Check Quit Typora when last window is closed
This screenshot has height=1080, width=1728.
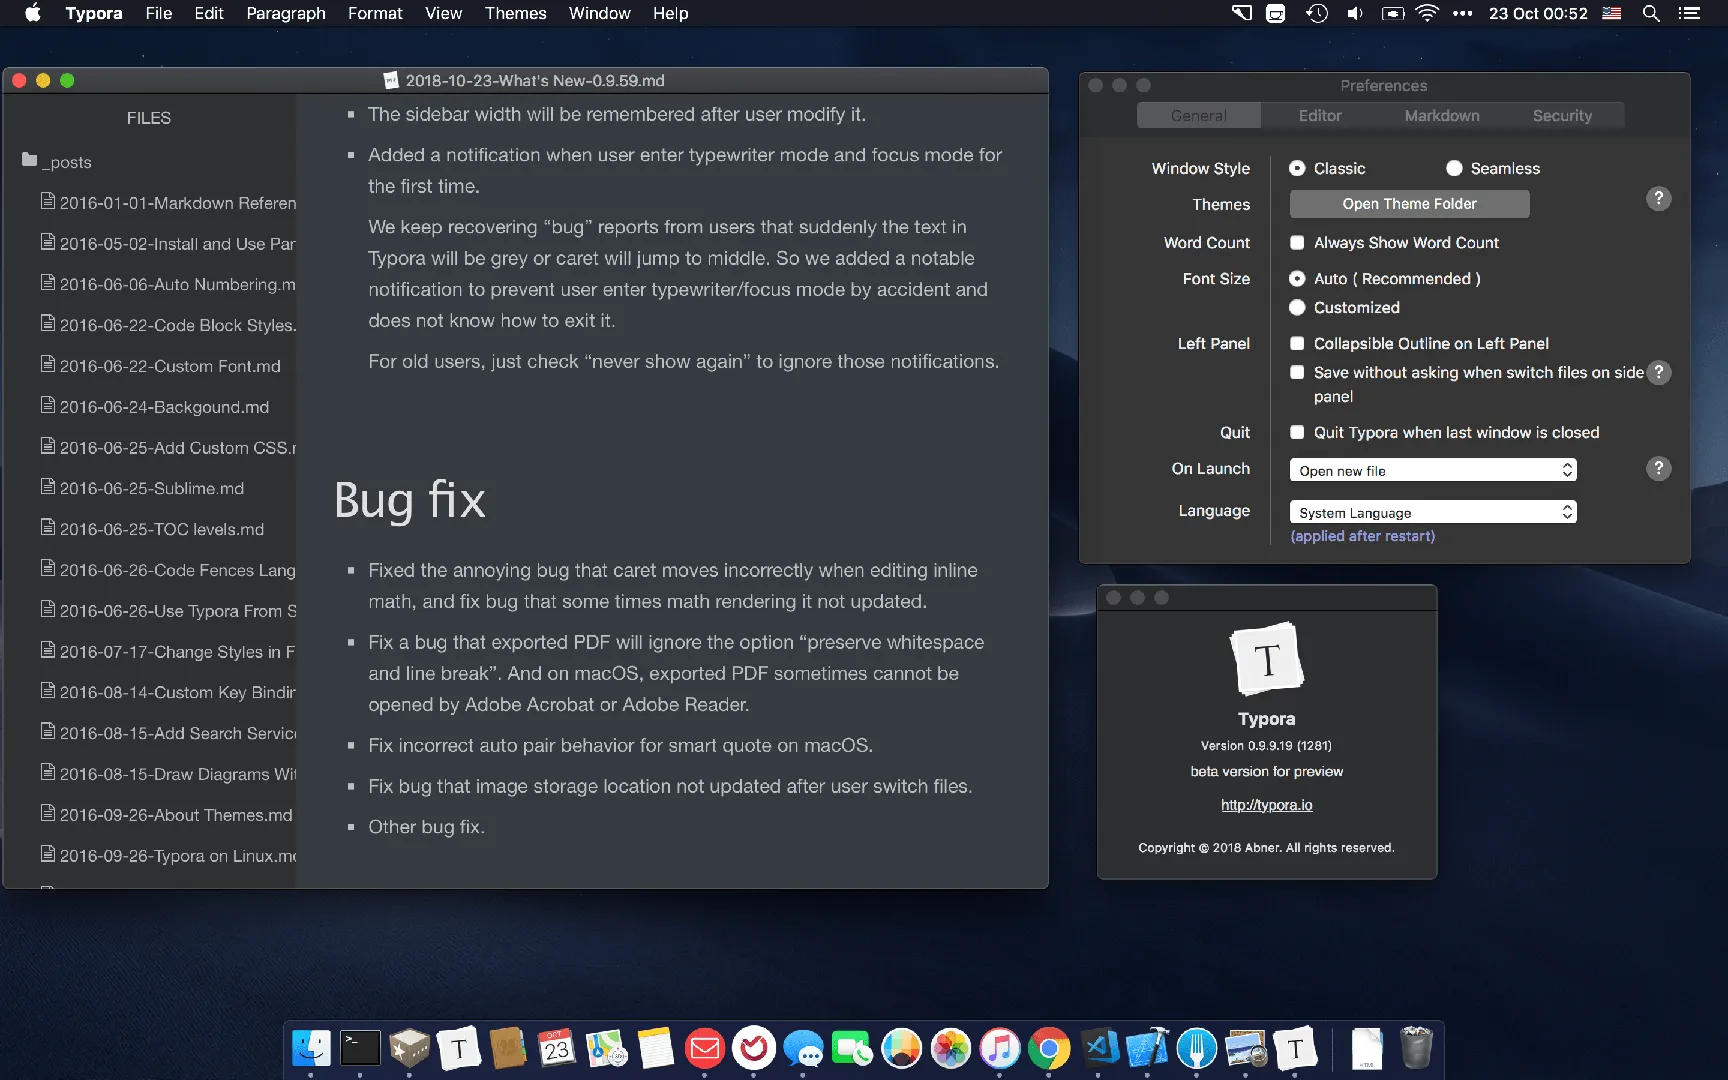tap(1297, 432)
